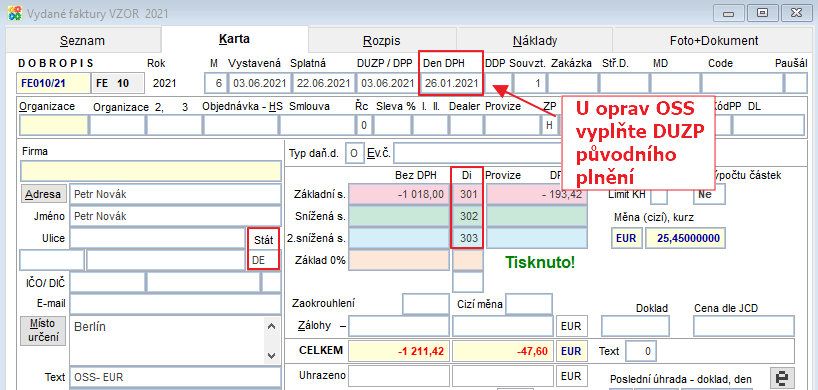This screenshot has height=390, width=818.
Task: Switch to the Seznam tab
Action: [x=82, y=41]
